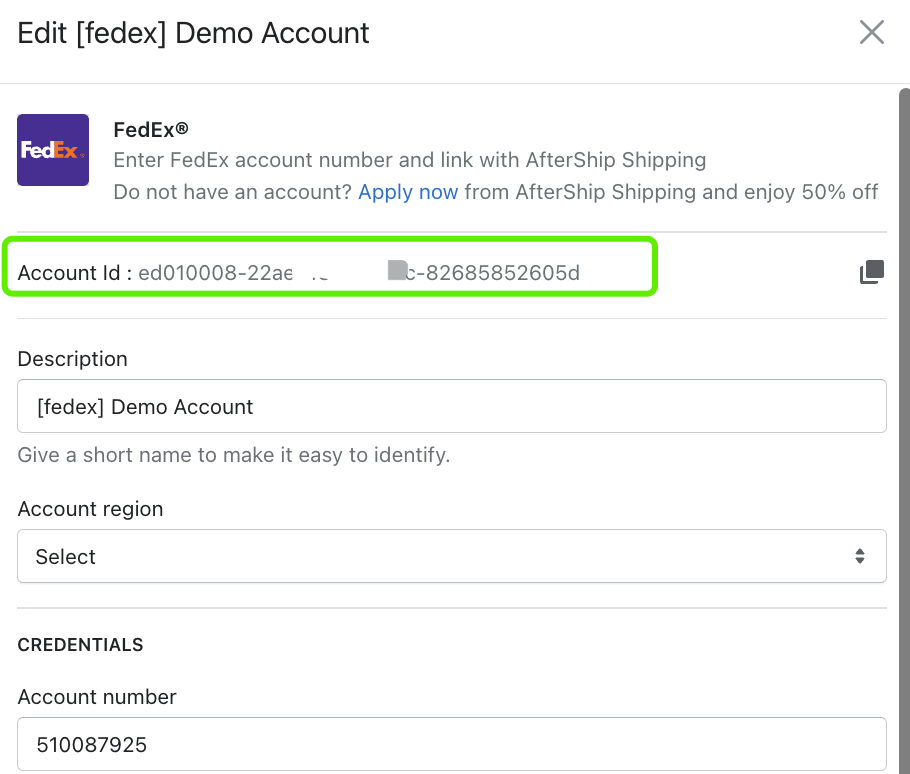Click the Account Id : label

pyautogui.click(x=75, y=272)
